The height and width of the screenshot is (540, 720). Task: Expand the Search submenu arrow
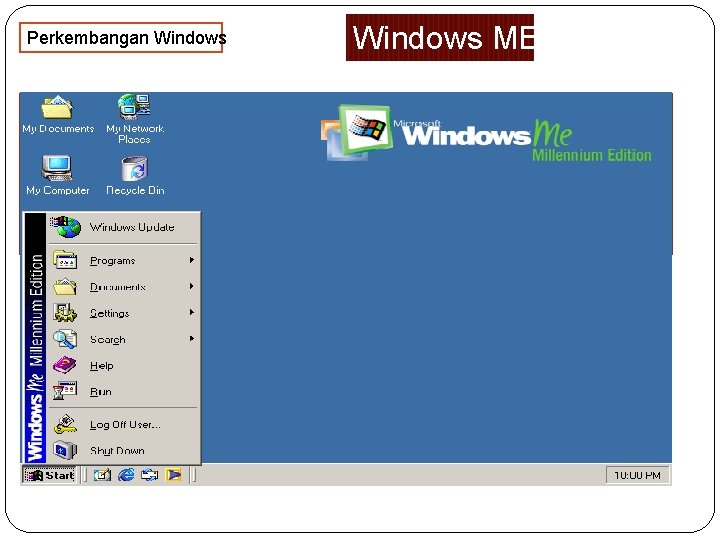click(192, 338)
